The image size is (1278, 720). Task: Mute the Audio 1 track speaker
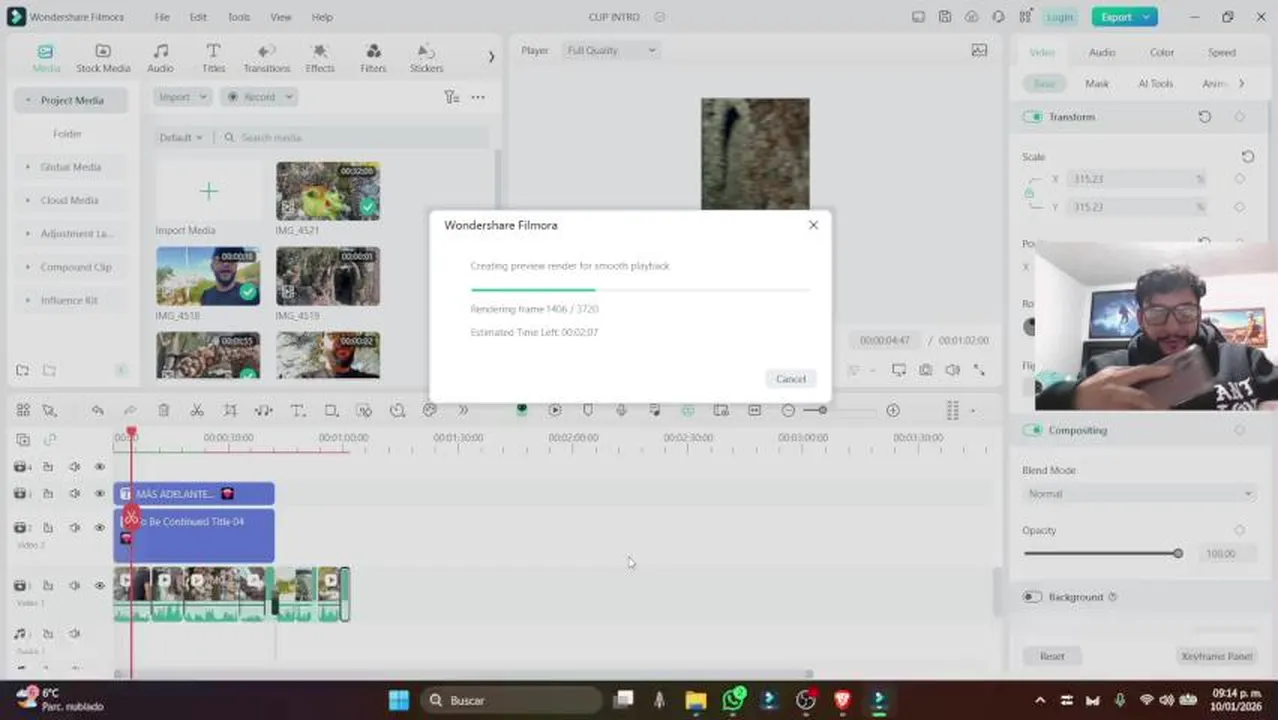click(x=74, y=633)
